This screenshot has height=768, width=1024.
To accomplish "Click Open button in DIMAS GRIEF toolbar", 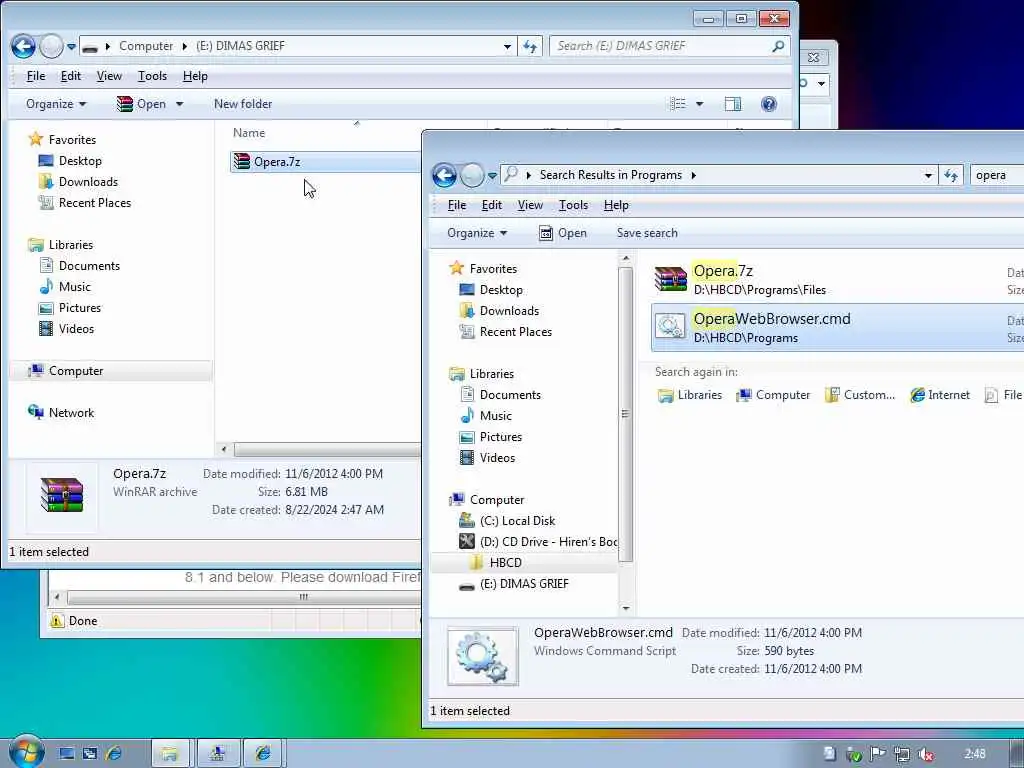I will point(142,104).
